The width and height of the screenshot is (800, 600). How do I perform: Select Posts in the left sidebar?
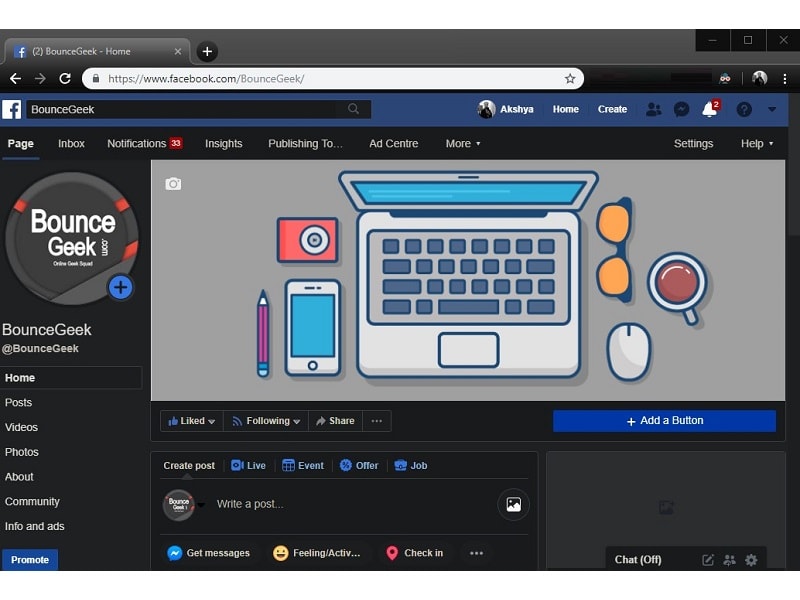(18, 403)
